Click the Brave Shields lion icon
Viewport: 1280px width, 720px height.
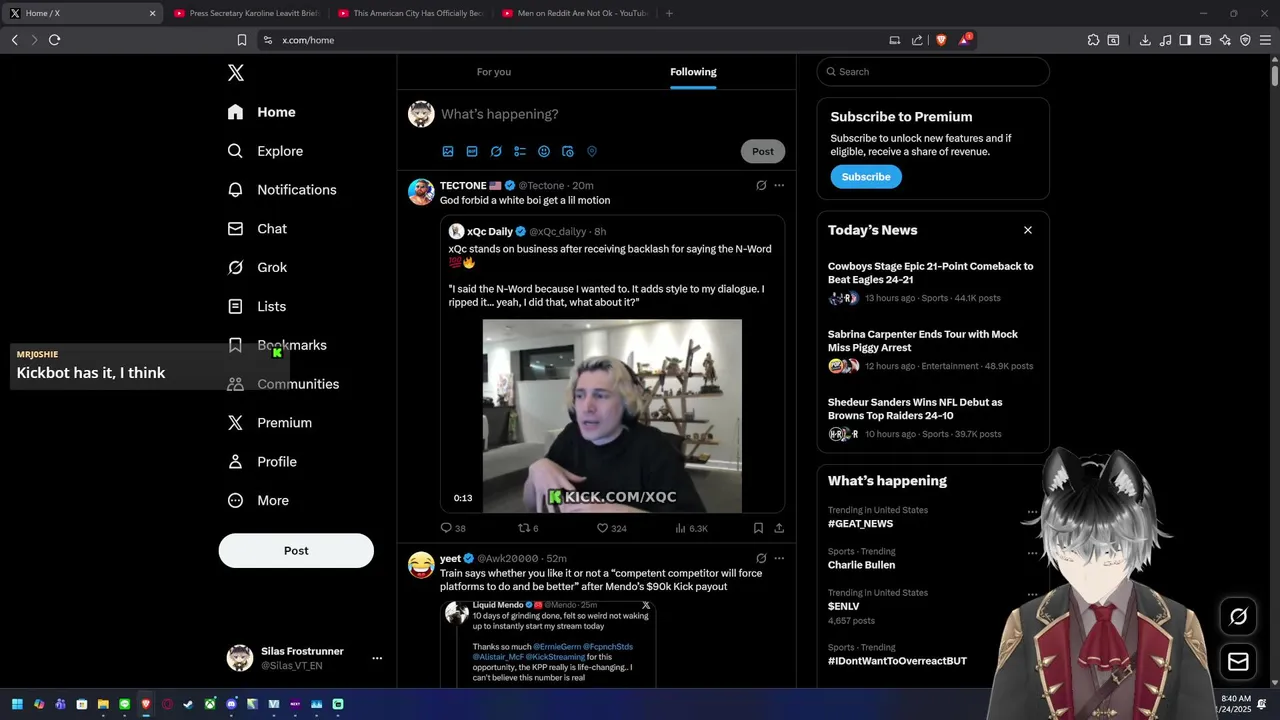pos(941,40)
